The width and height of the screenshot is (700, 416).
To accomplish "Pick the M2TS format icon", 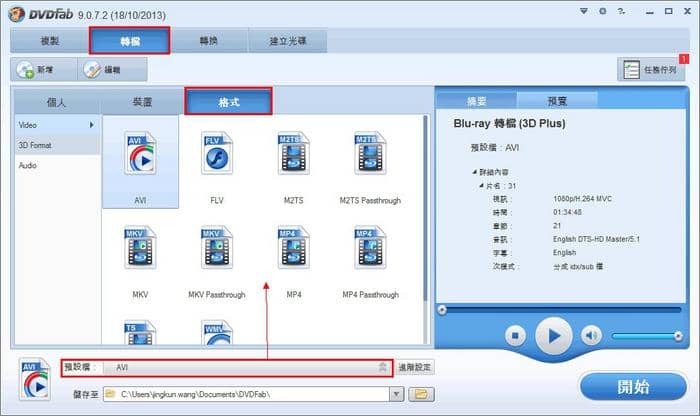I will click(293, 153).
